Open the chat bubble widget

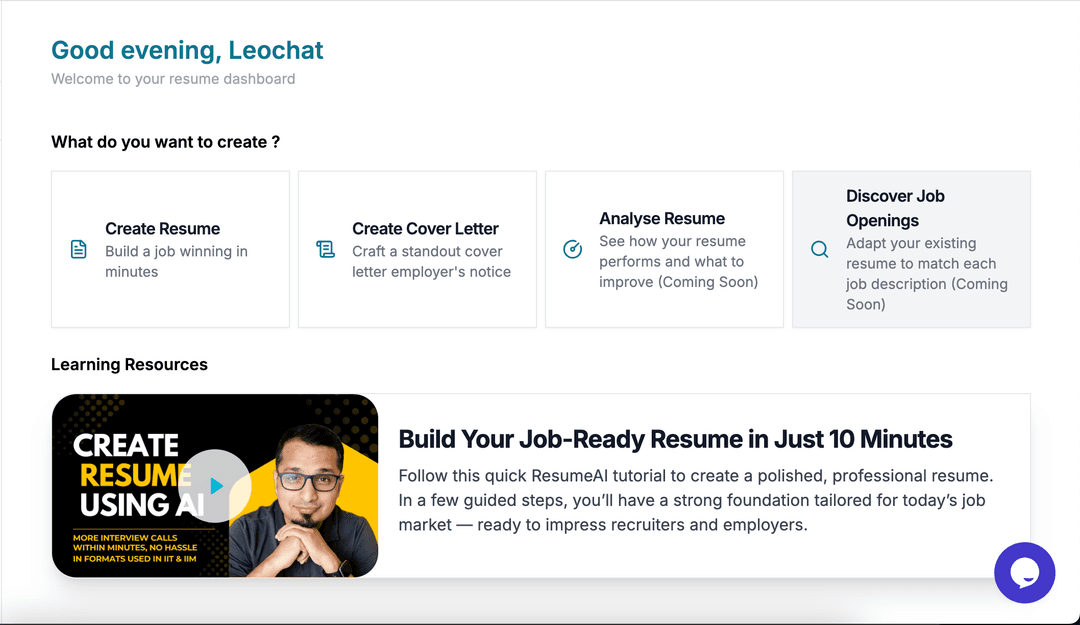click(x=1024, y=572)
